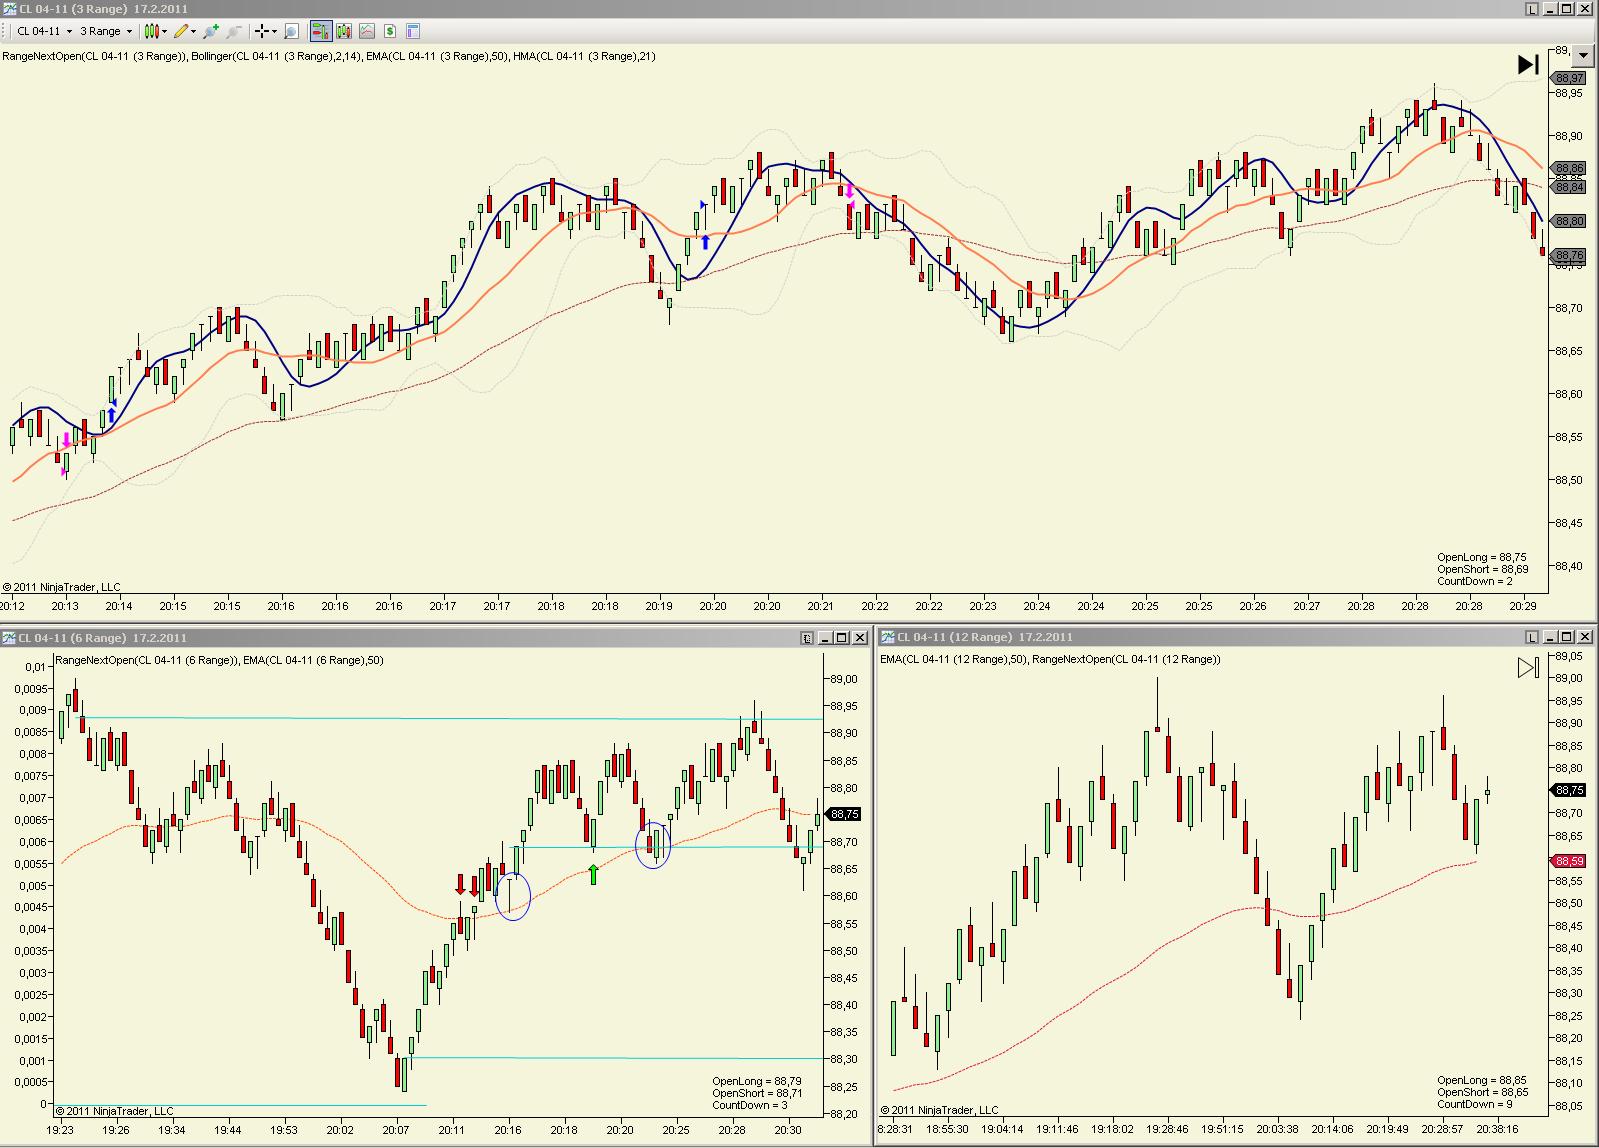Click the 88,80 price marker on 3 Range chart

tap(1569, 221)
